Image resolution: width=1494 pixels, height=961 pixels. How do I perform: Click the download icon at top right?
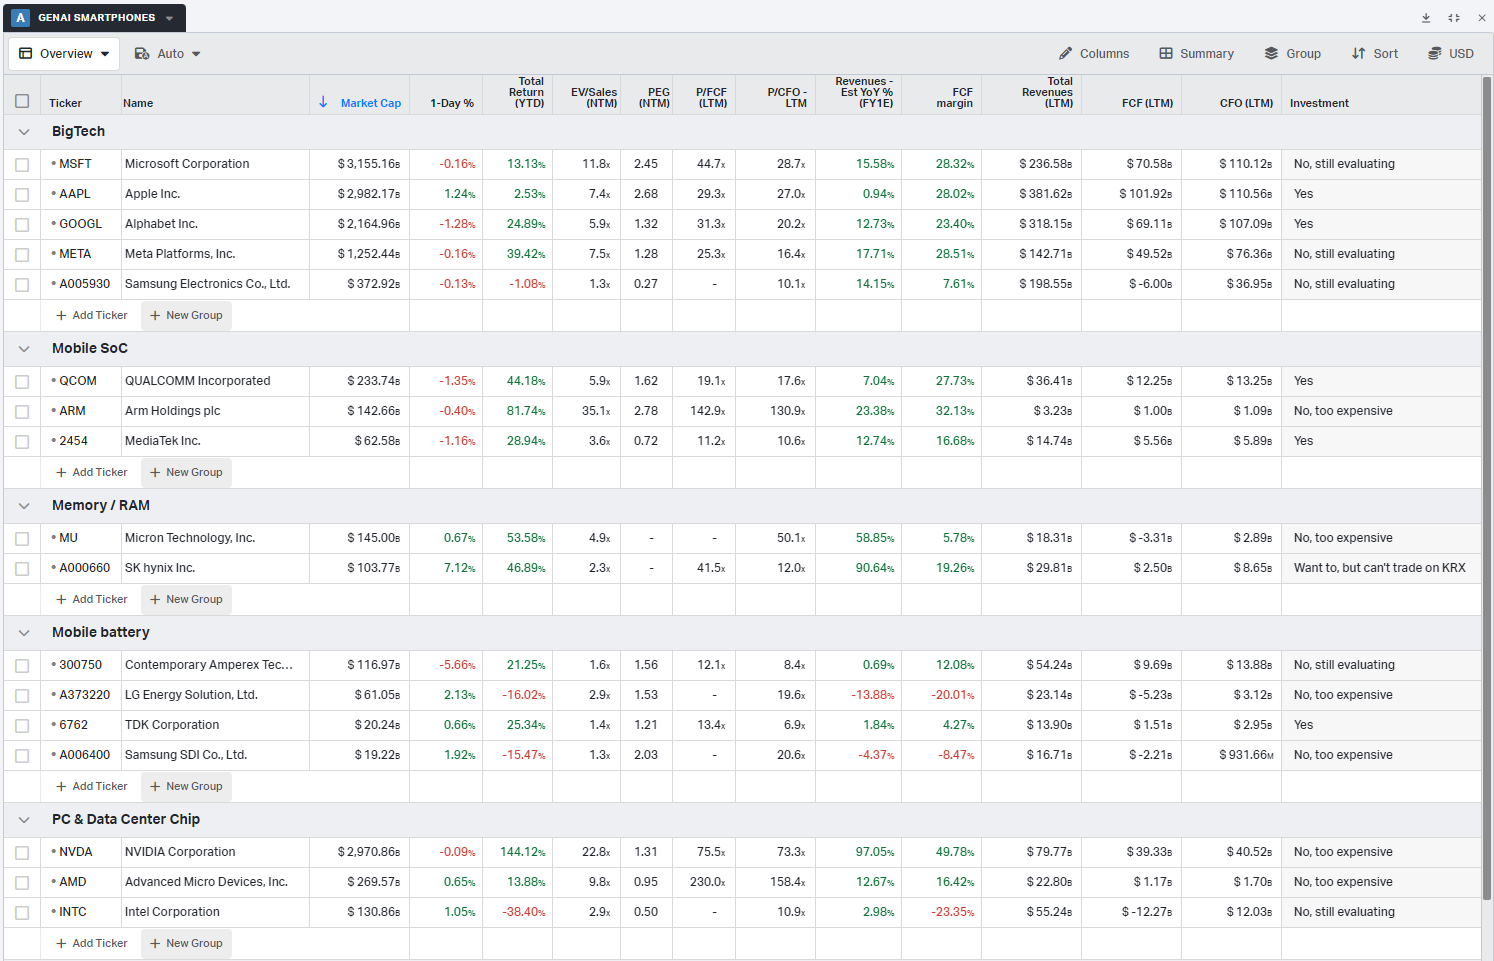1426,18
